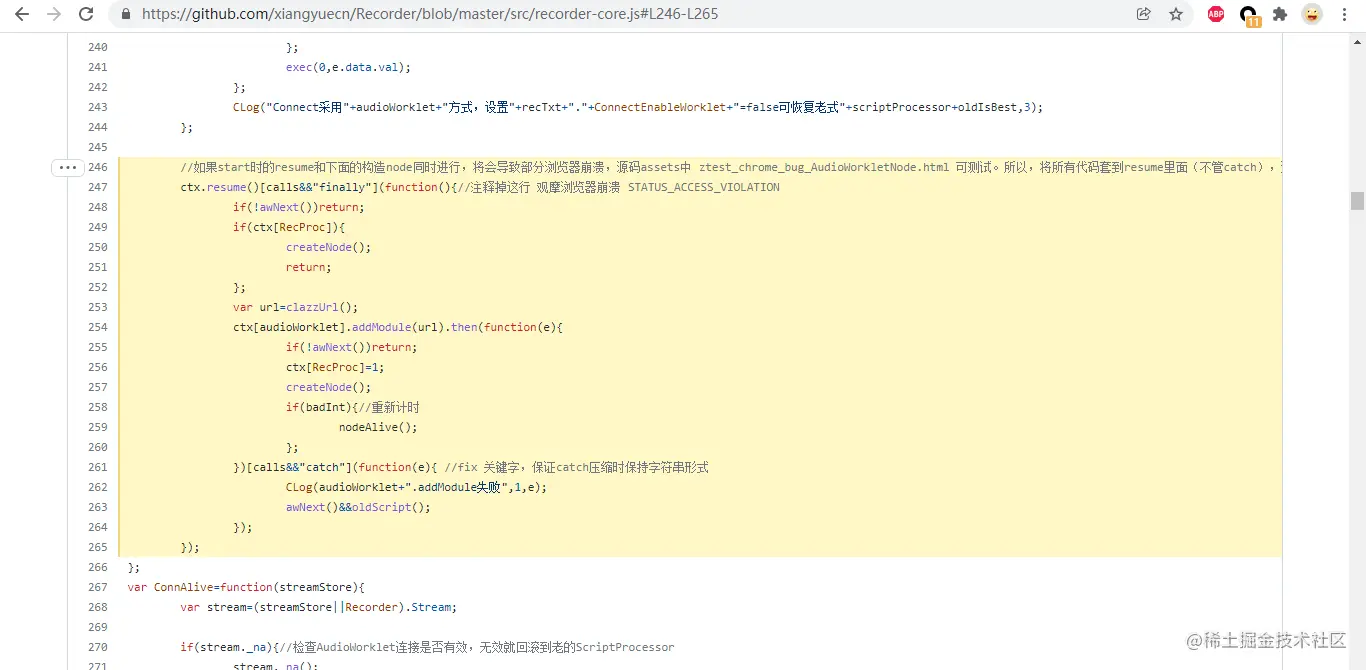Select line number 248
1366x670 pixels.
[x=97, y=207]
